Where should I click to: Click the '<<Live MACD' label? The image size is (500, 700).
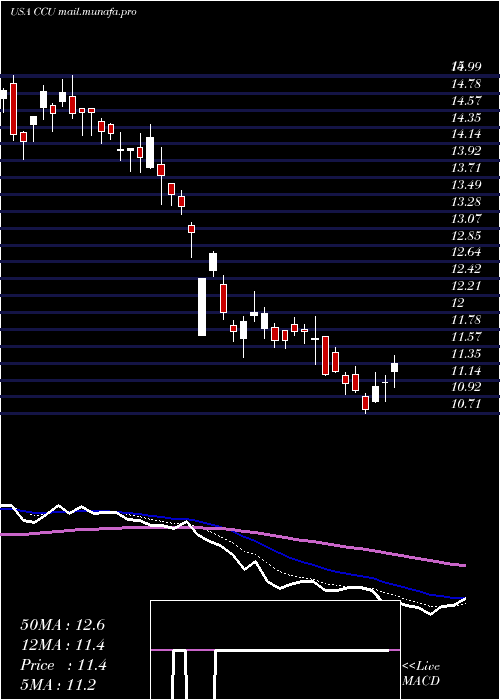[x=421, y=674]
